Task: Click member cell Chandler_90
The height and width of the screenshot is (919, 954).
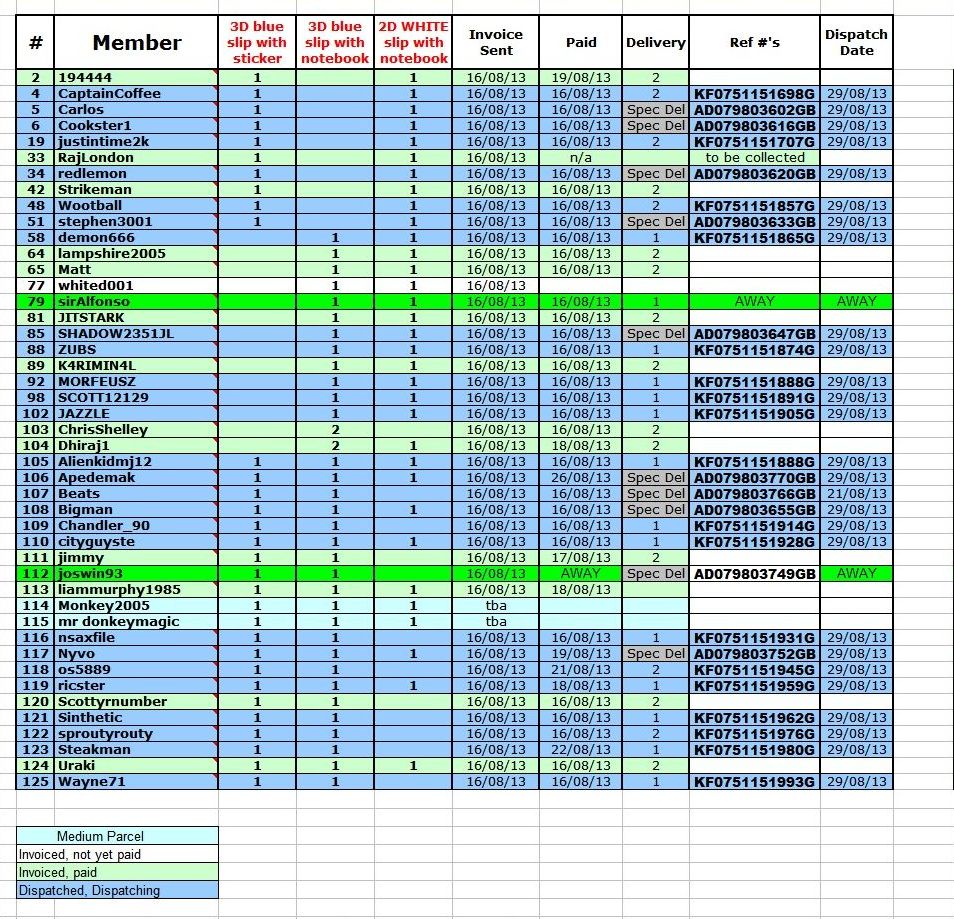Action: [136, 526]
